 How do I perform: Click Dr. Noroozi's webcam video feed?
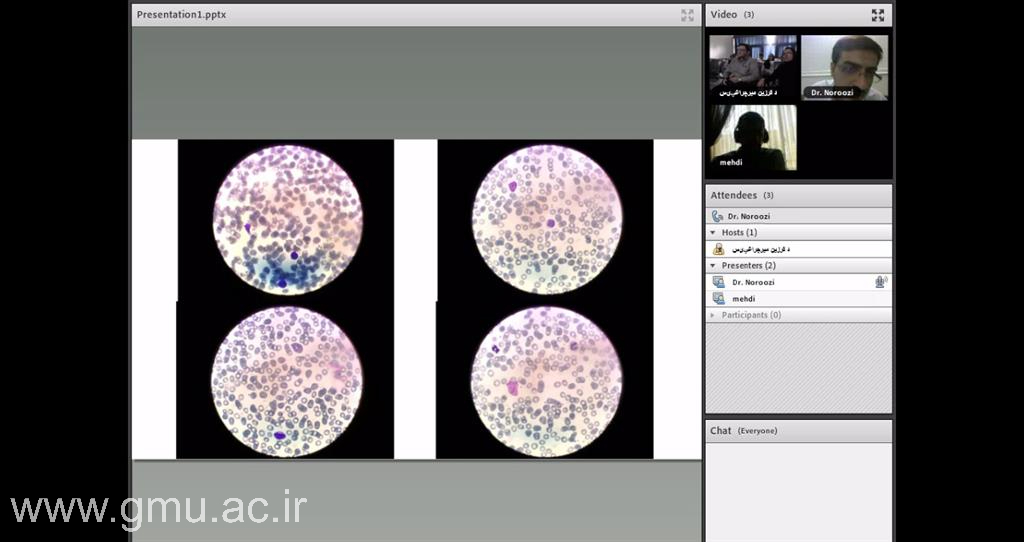coord(844,67)
